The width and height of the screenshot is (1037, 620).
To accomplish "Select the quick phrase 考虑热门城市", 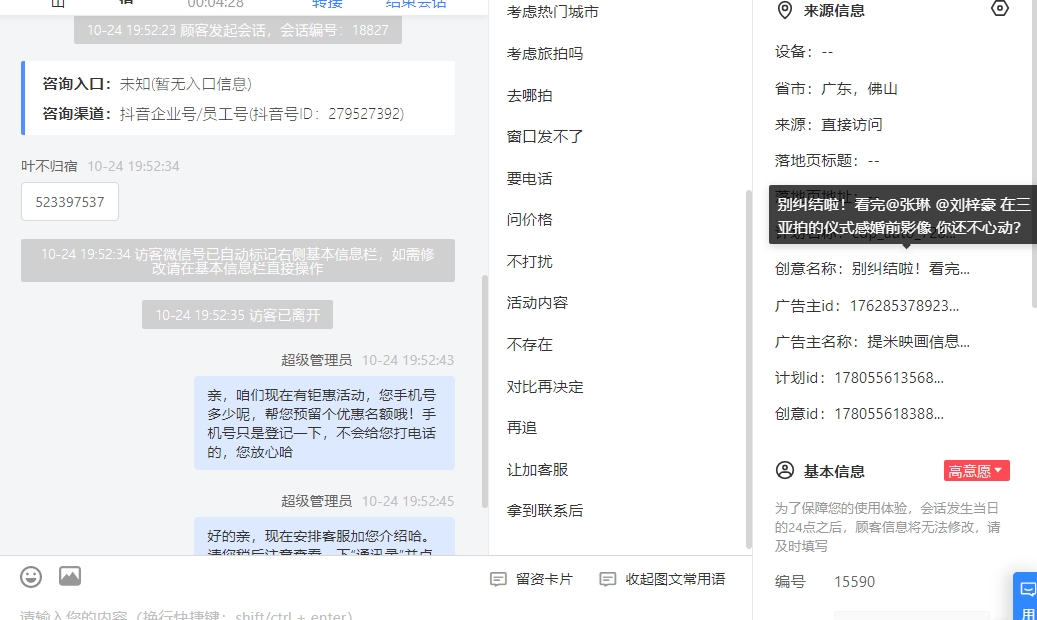I will [553, 12].
